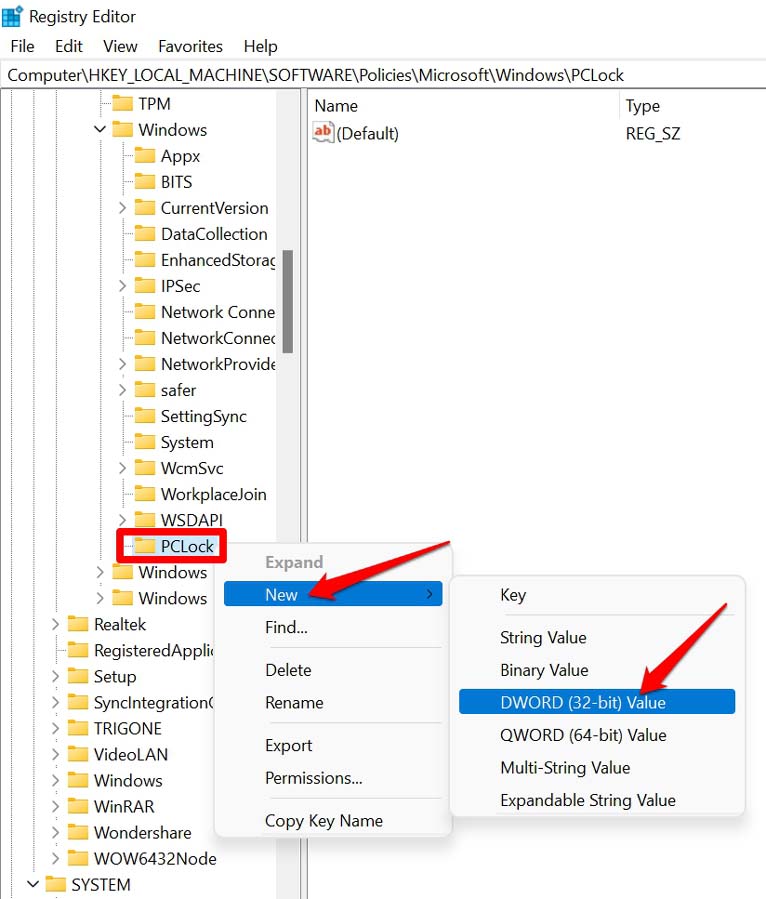The height and width of the screenshot is (899, 766).
Task: Click the SettingSync folder icon
Action: pyautogui.click(x=145, y=416)
